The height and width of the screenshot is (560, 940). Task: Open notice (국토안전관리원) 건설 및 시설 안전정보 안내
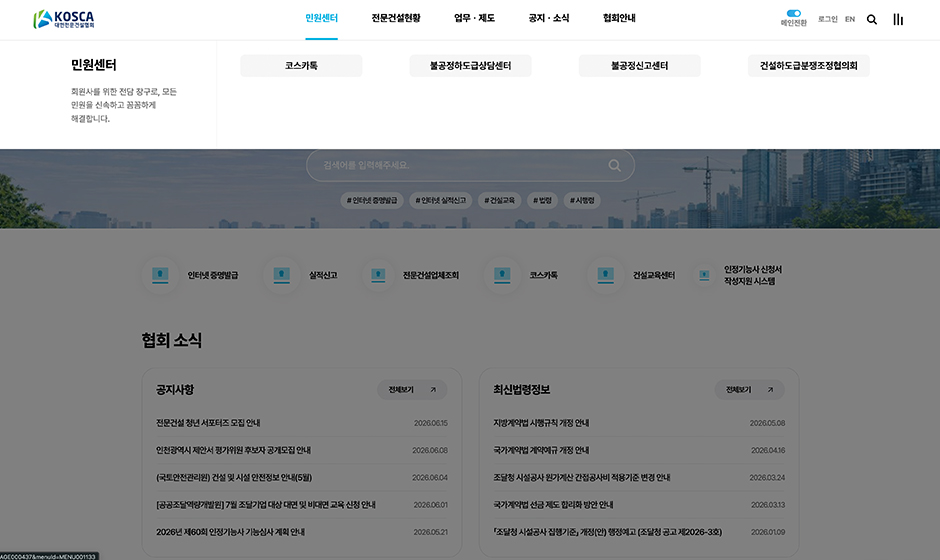coord(234,478)
